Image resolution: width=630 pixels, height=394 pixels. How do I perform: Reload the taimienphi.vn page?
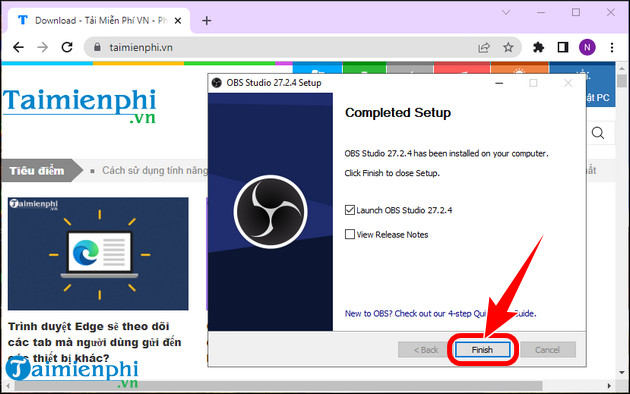pos(67,47)
